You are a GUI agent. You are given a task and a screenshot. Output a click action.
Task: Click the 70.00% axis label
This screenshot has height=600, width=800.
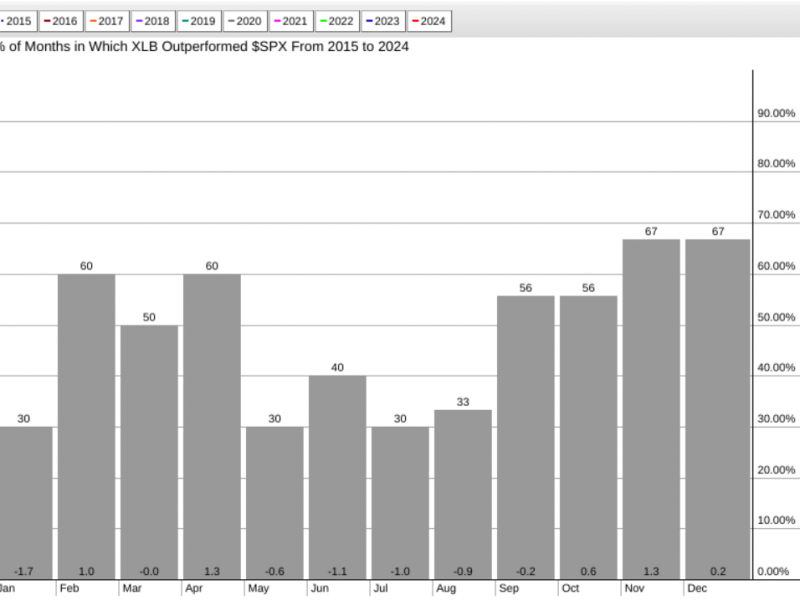(x=776, y=215)
